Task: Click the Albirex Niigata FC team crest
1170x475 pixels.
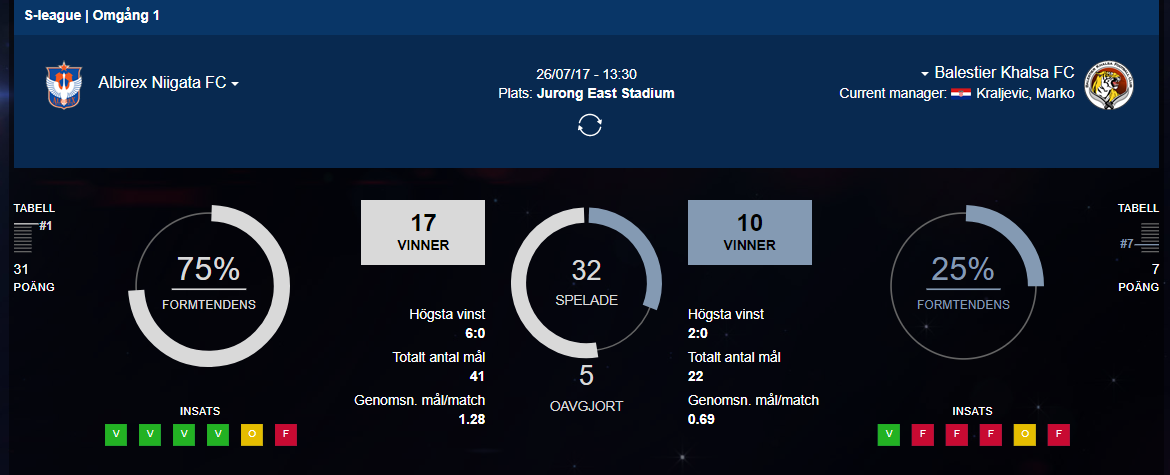Action: [63, 85]
